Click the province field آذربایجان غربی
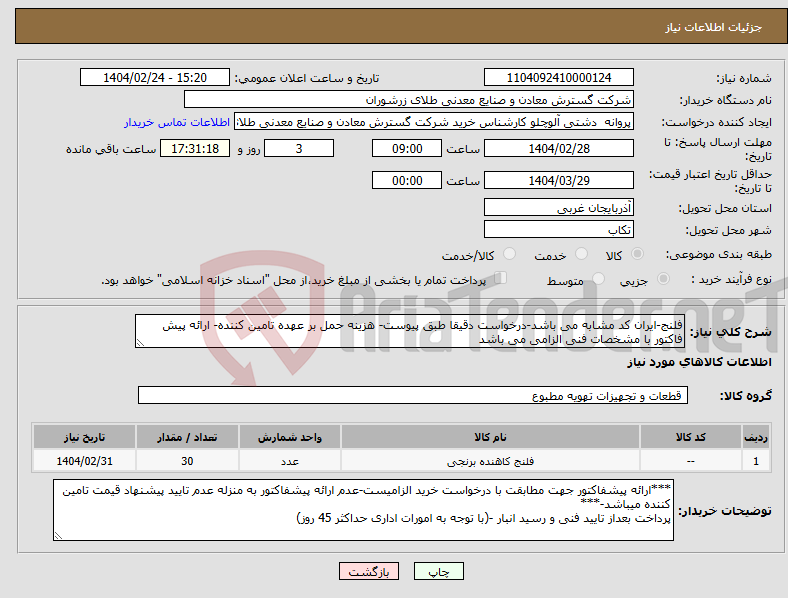788x598 pixels. 558,207
